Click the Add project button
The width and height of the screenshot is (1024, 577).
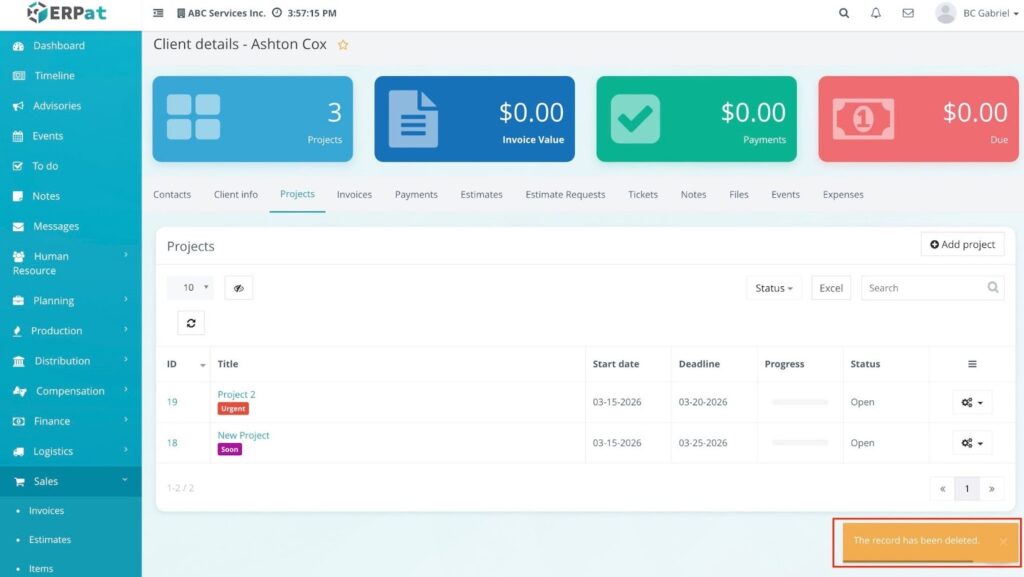[962, 244]
